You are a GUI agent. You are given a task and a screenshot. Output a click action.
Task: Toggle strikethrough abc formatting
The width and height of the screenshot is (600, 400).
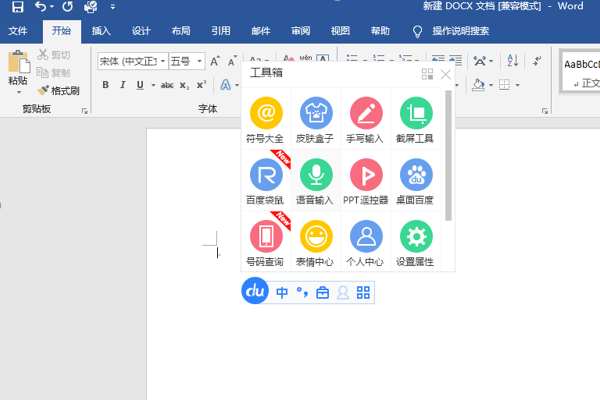click(167, 85)
